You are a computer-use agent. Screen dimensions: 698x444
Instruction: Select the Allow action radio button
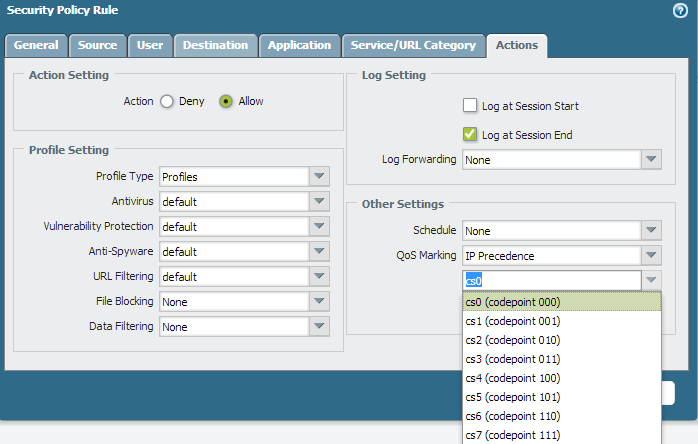click(226, 101)
